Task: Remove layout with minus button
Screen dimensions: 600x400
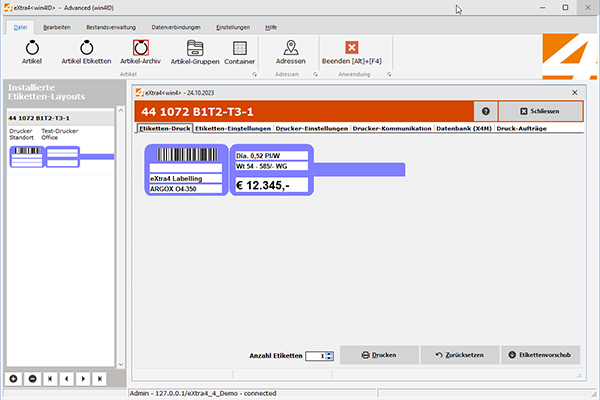Action: pyautogui.click(x=32, y=379)
